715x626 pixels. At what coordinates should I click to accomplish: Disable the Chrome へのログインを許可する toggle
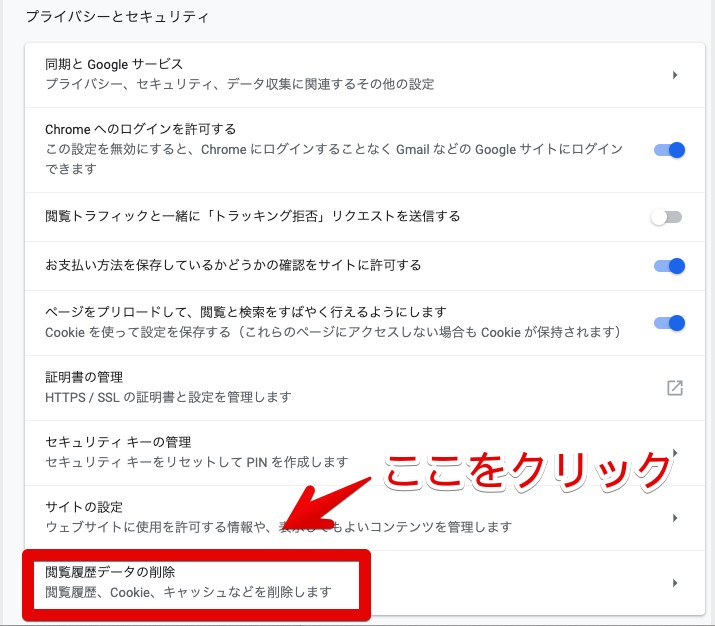click(x=668, y=150)
